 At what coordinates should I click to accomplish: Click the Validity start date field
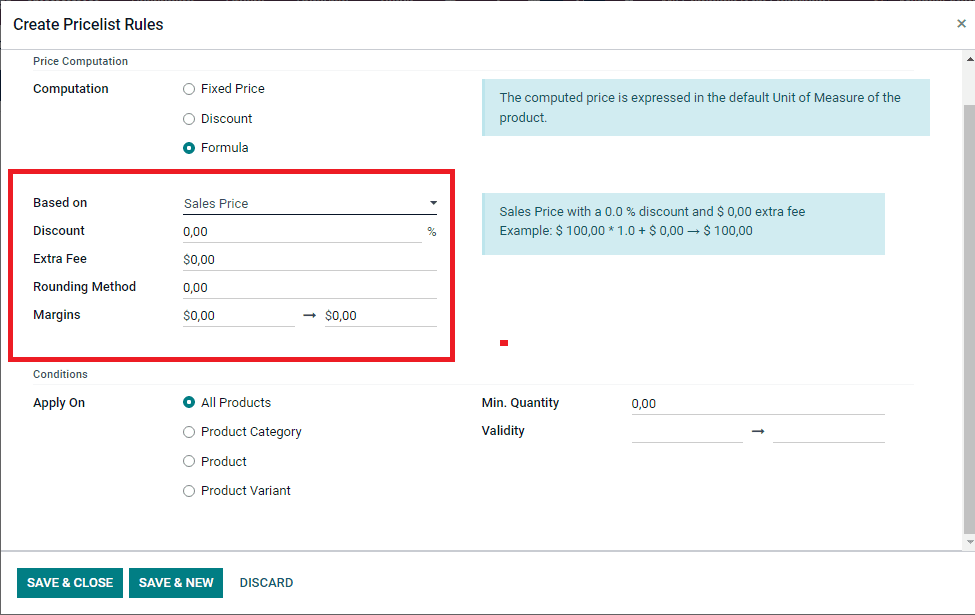coord(687,430)
